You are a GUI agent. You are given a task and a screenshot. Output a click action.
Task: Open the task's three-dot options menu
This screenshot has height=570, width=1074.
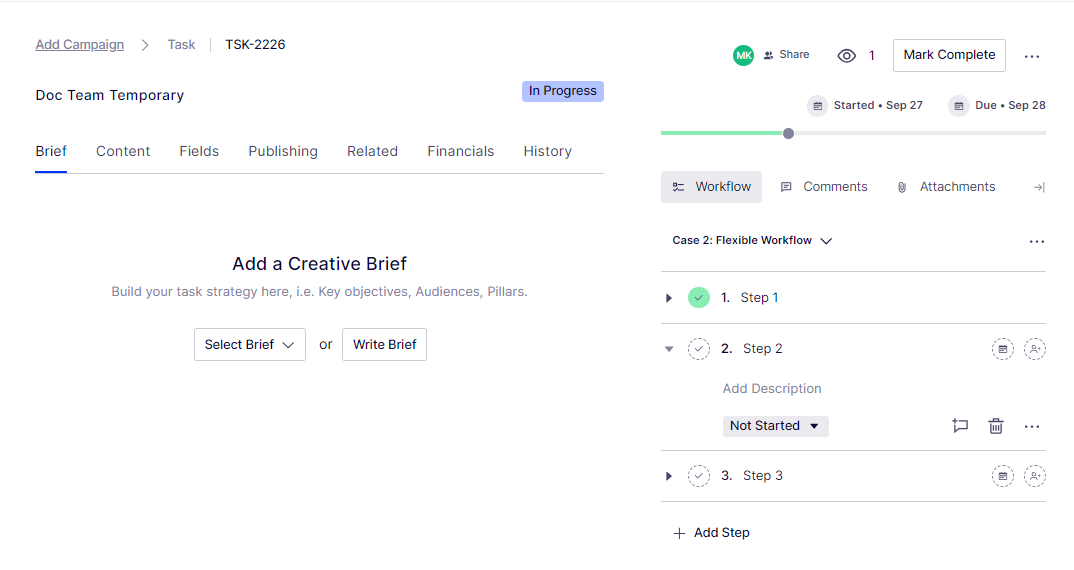coord(1032,57)
